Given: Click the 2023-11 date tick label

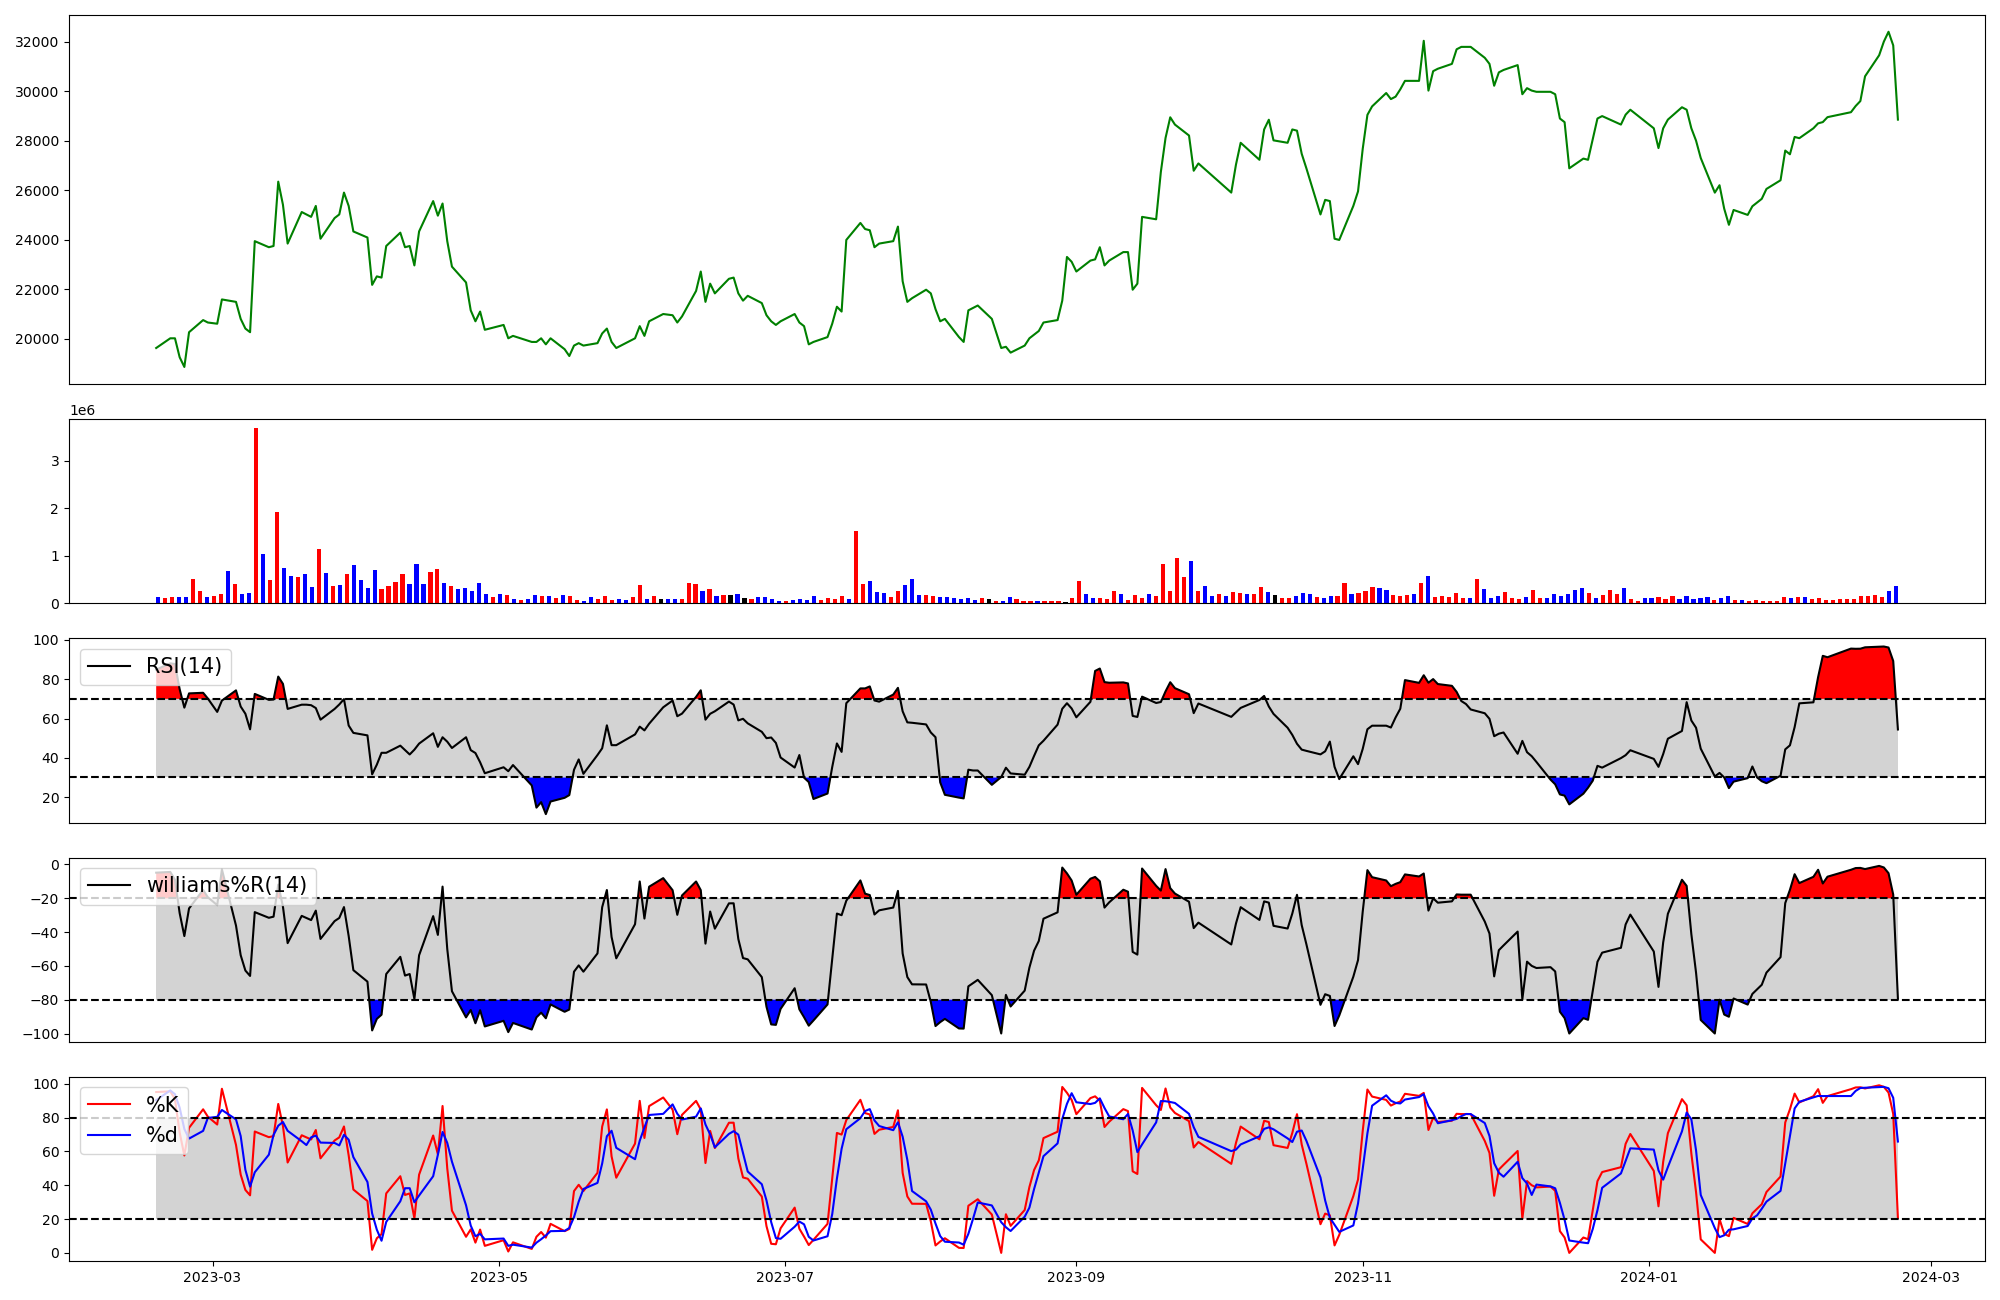Looking at the screenshot, I should 1363,1277.
